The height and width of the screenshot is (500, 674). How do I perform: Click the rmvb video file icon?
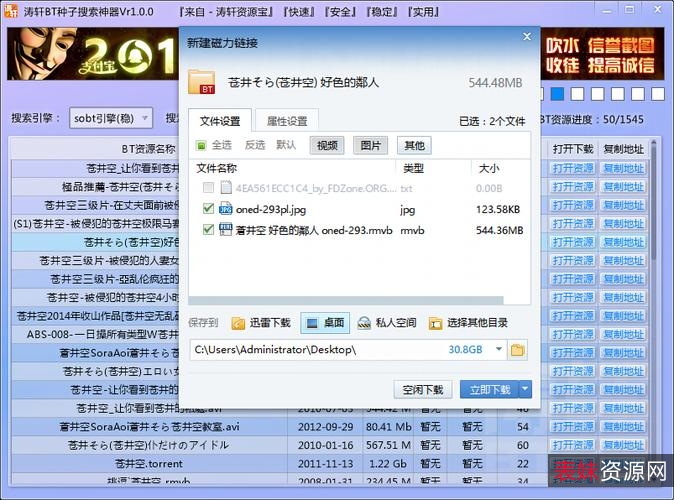point(226,230)
